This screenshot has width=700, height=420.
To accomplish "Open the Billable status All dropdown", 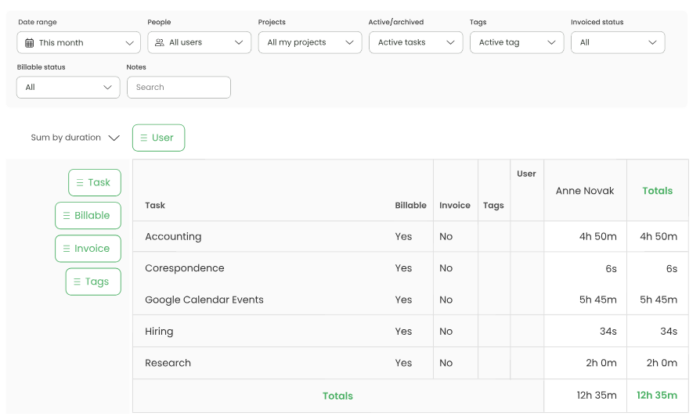I will (x=68, y=87).
